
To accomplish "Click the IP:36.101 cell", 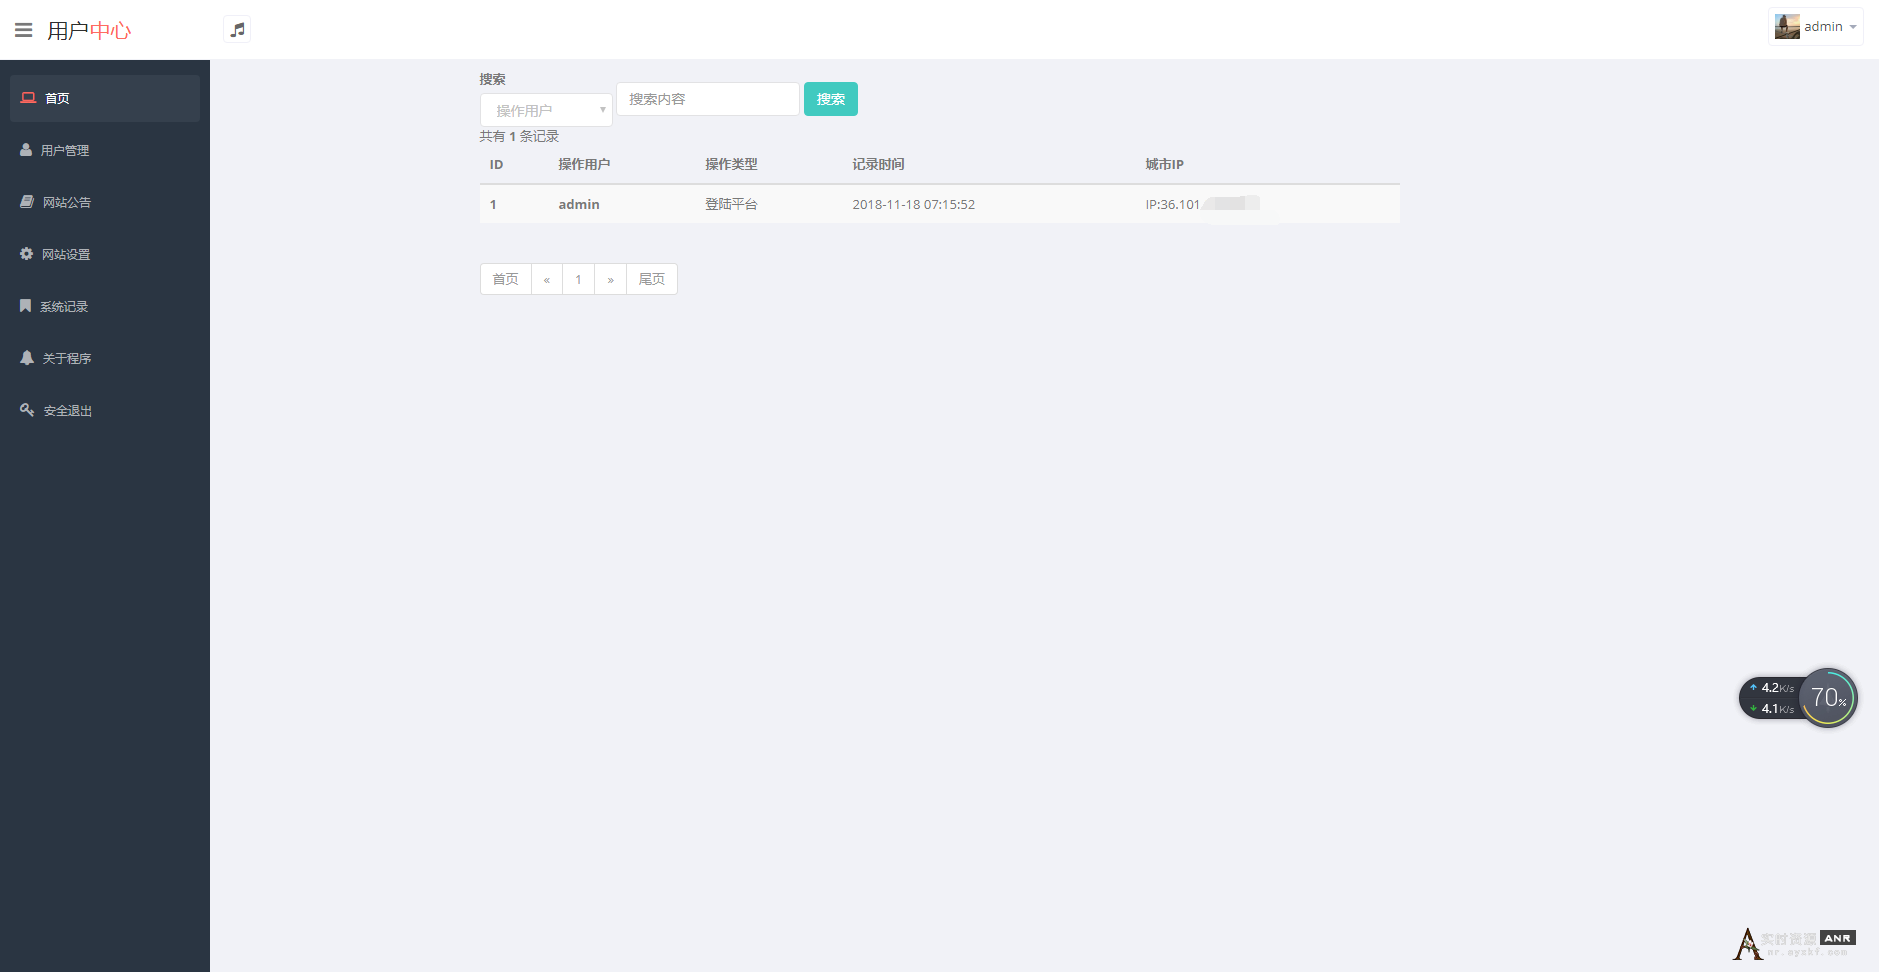I will pyautogui.click(x=1172, y=204).
